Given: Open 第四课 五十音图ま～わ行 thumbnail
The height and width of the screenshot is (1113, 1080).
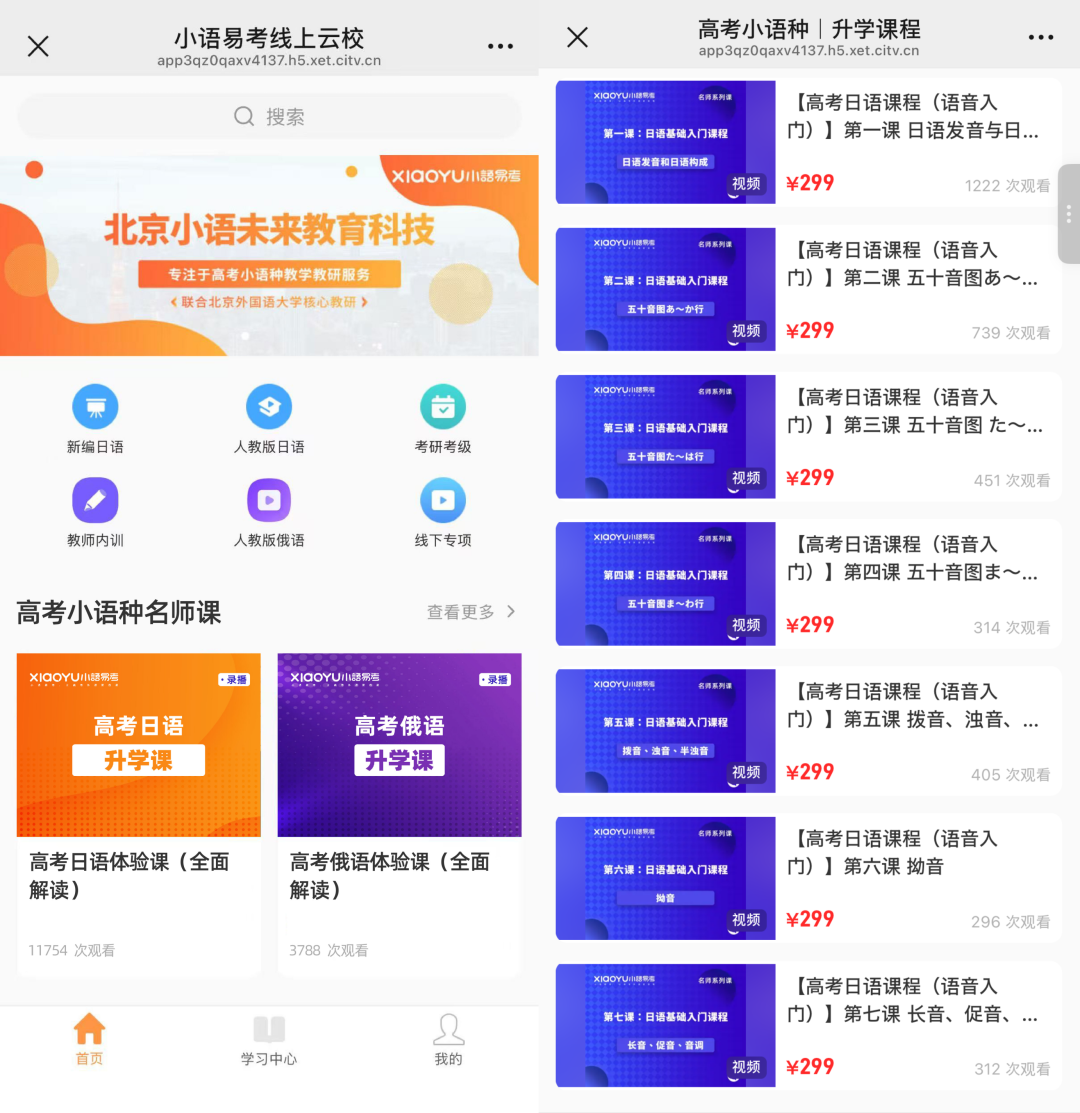Looking at the screenshot, I should [x=666, y=583].
